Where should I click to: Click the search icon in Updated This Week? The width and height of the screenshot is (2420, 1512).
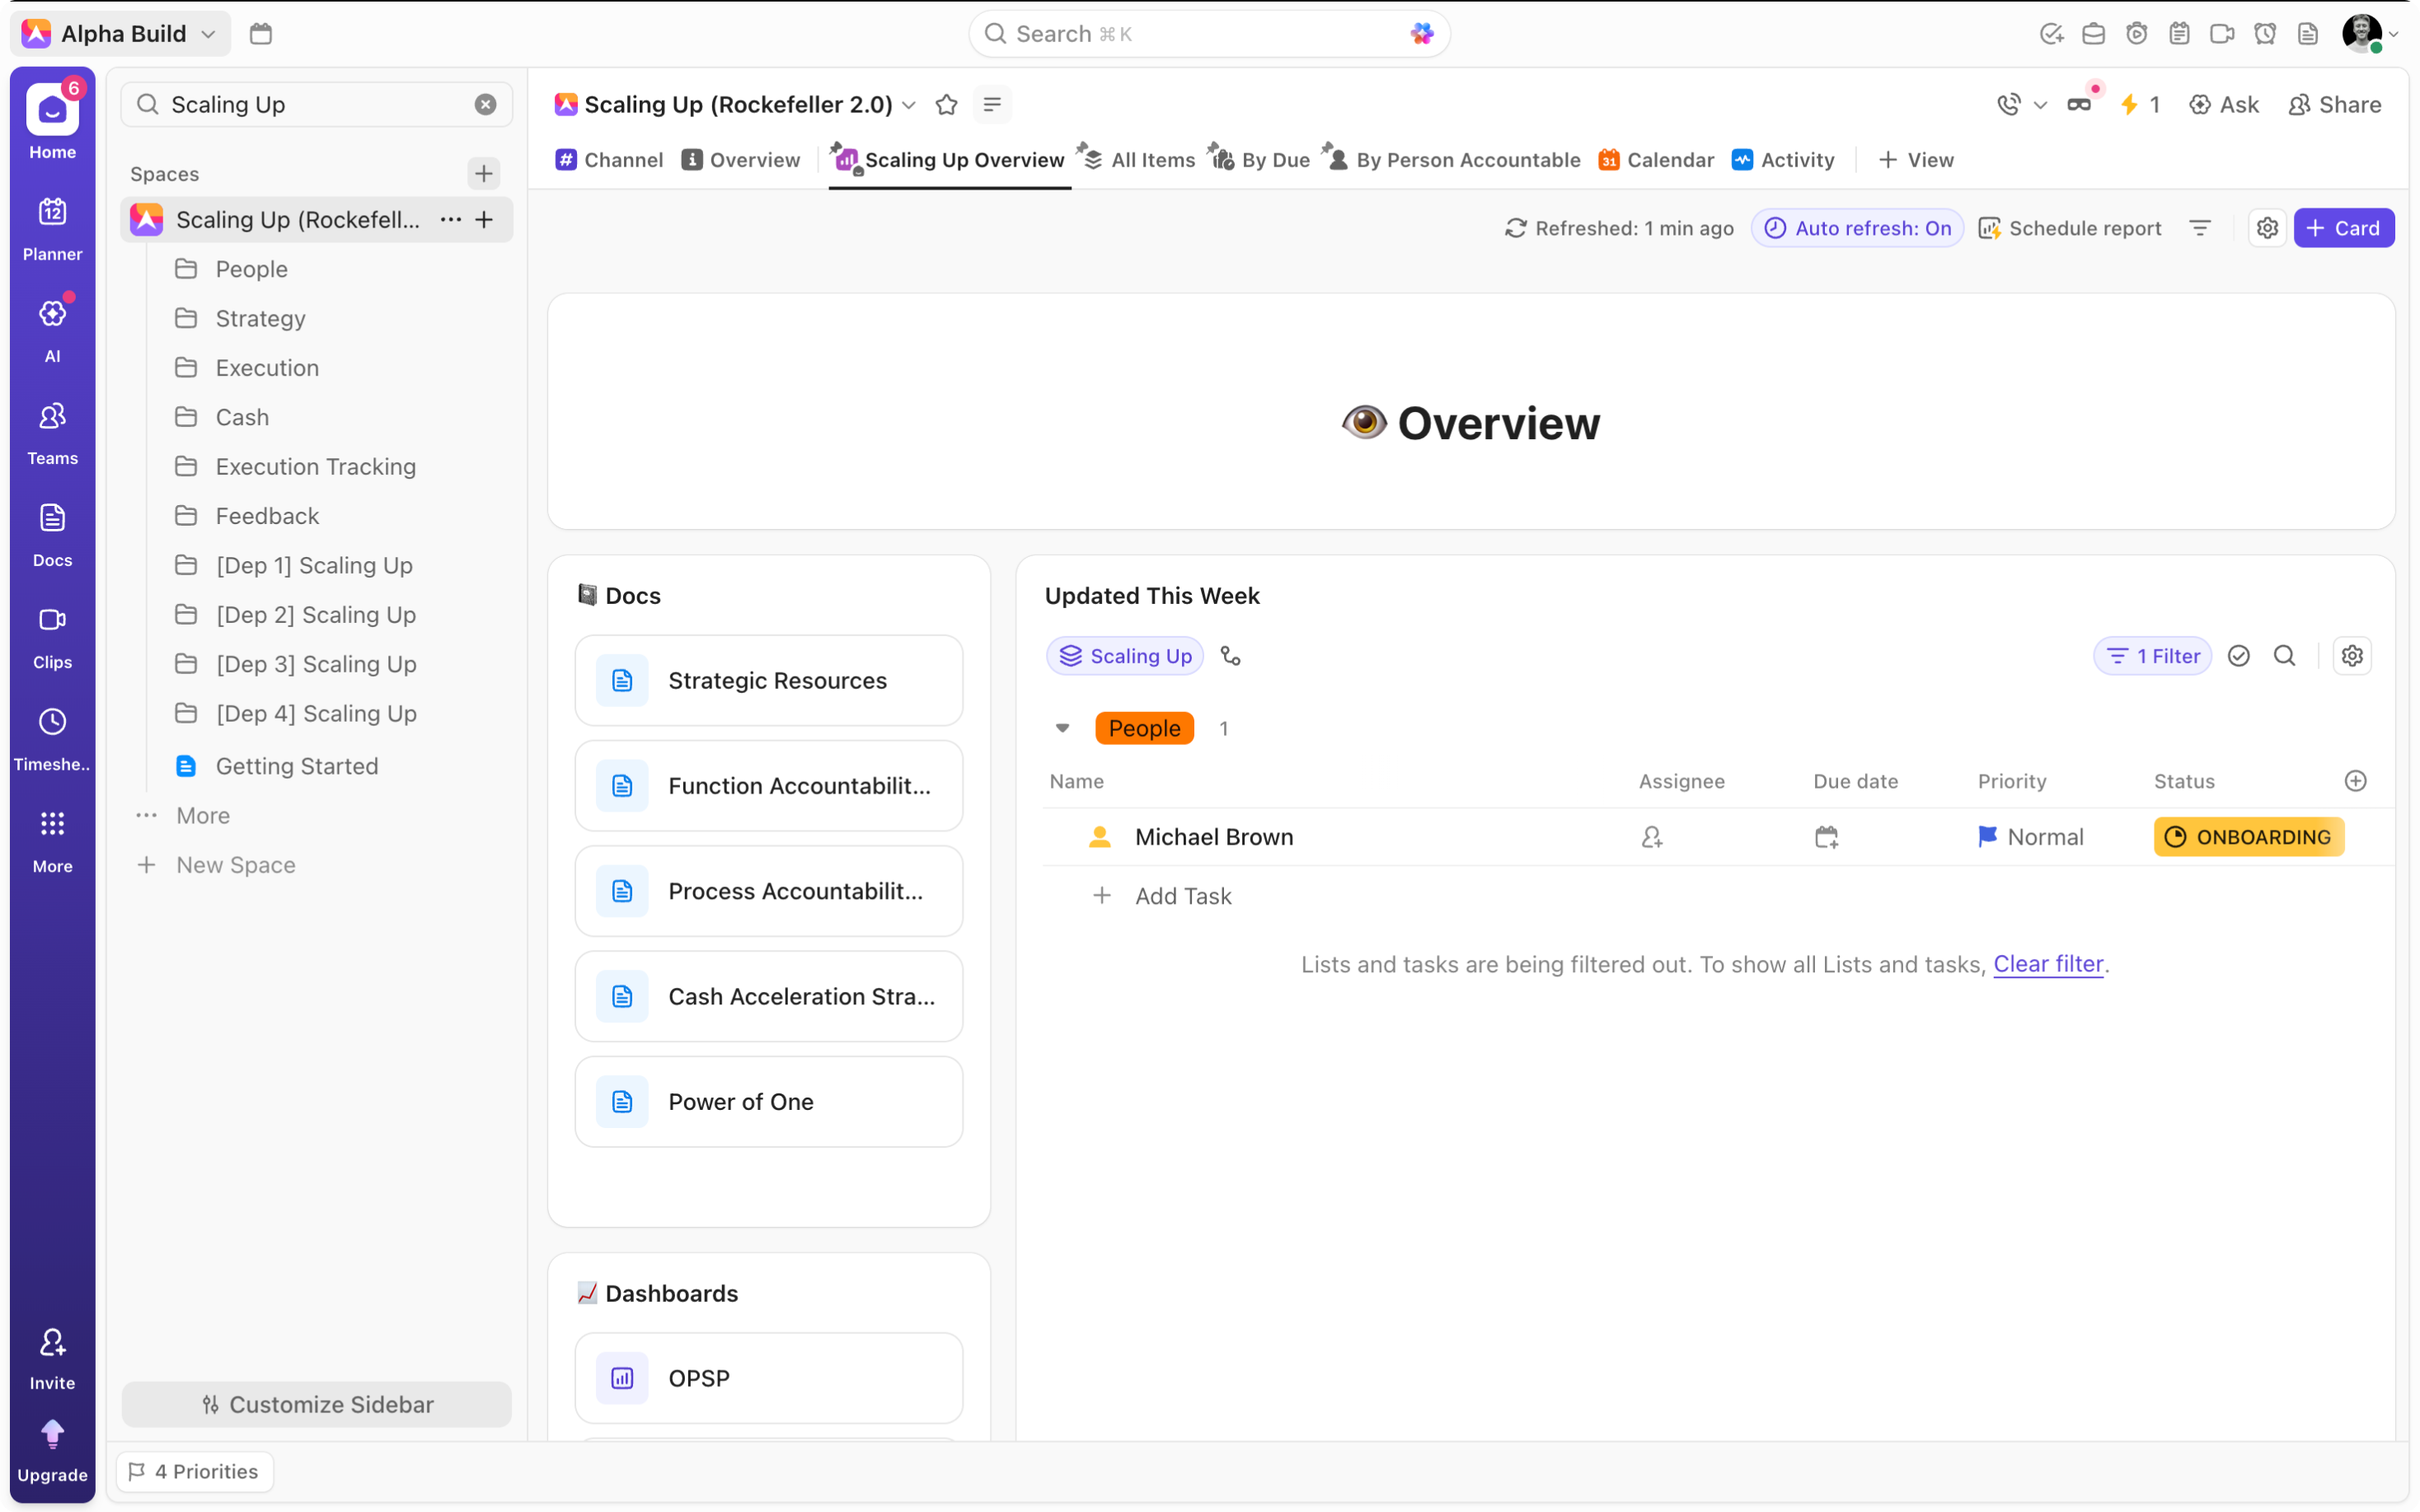(2284, 656)
